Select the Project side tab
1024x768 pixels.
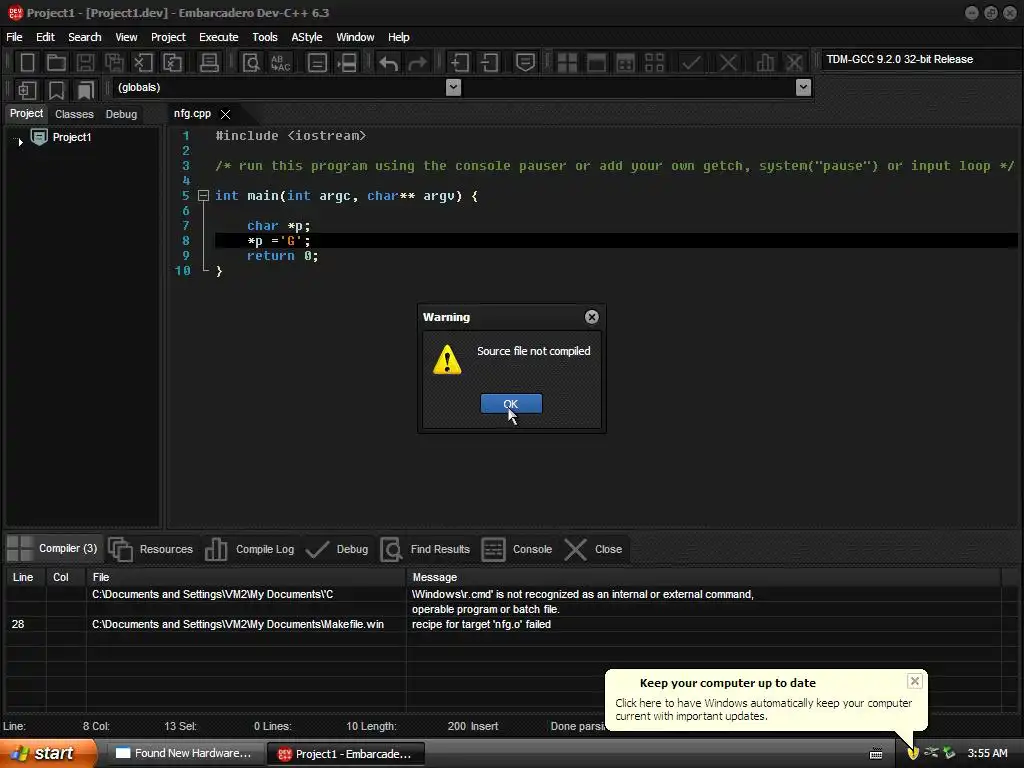(26, 114)
